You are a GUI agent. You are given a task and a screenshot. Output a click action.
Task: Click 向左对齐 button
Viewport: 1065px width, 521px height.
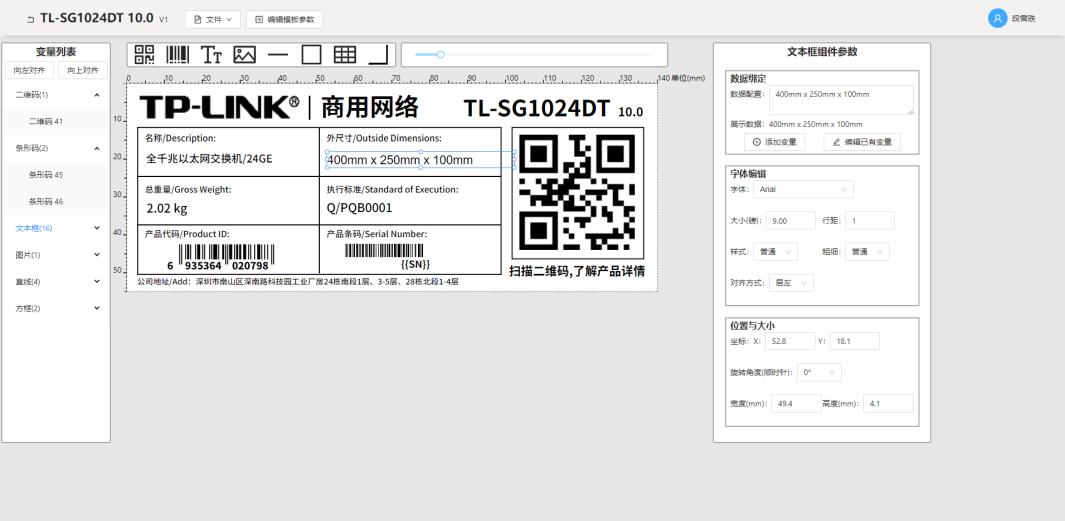tap(29, 71)
